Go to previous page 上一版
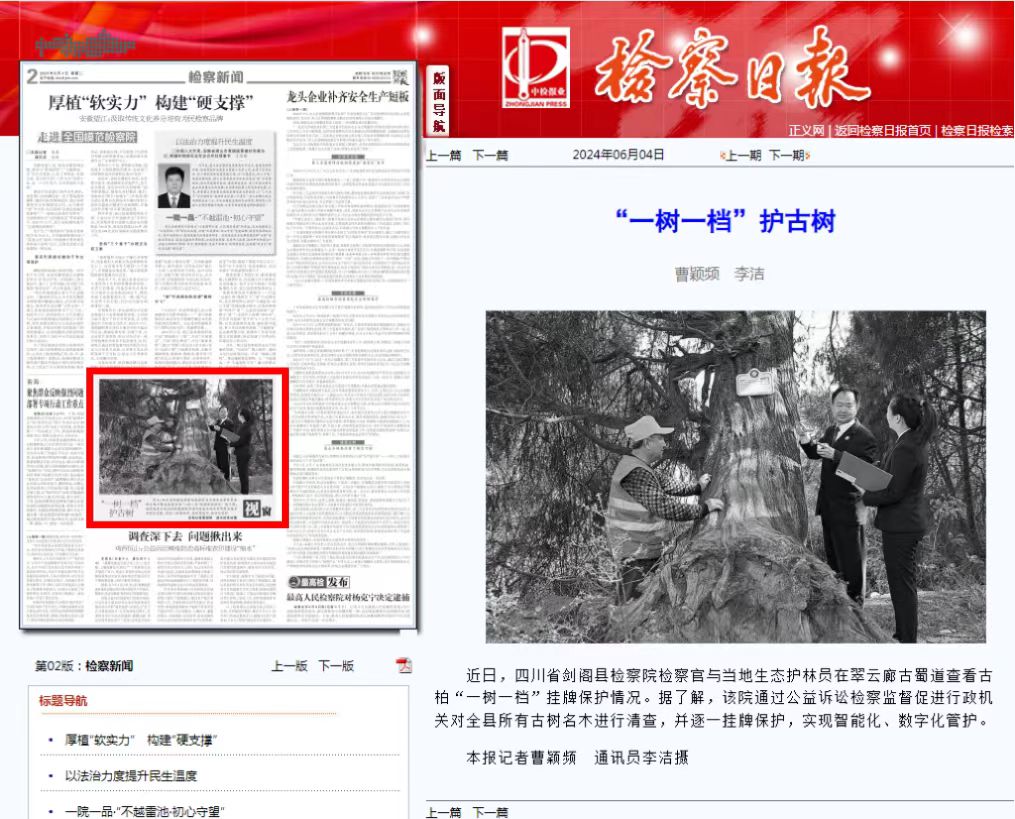This screenshot has width=1015, height=819. tap(289, 666)
